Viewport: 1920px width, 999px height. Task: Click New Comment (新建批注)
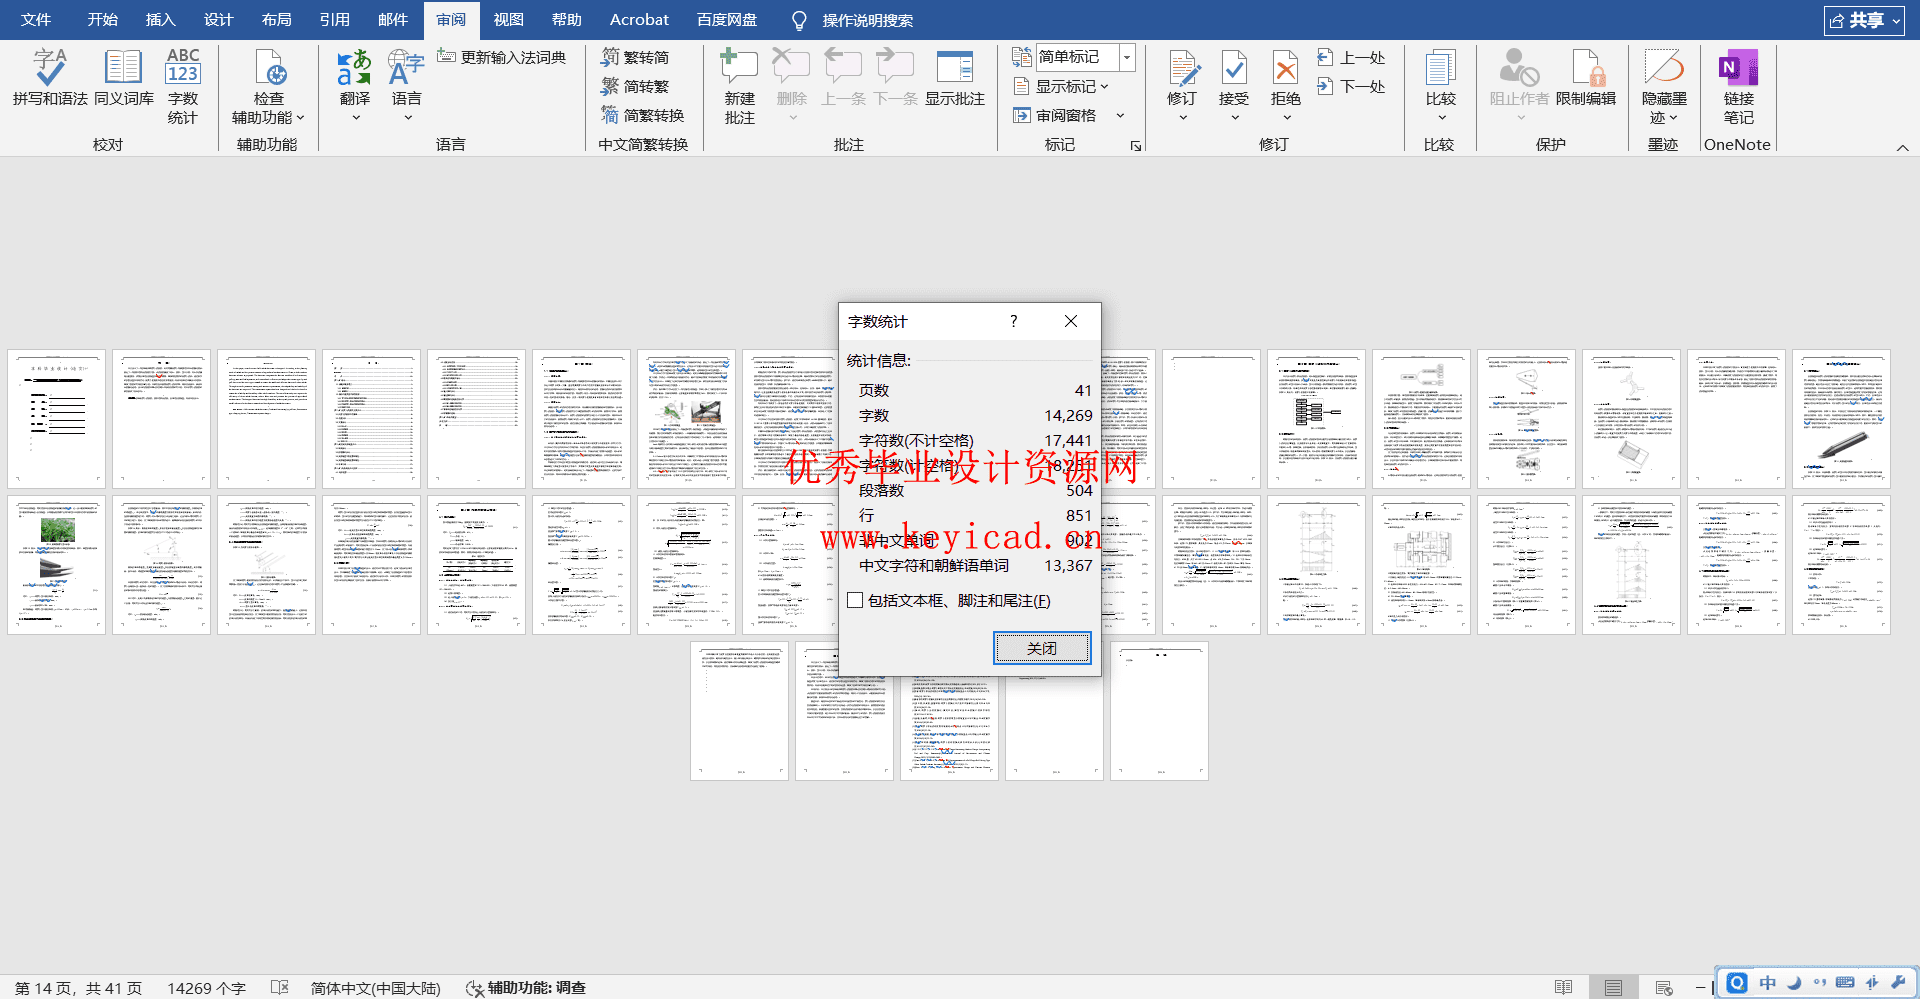739,86
